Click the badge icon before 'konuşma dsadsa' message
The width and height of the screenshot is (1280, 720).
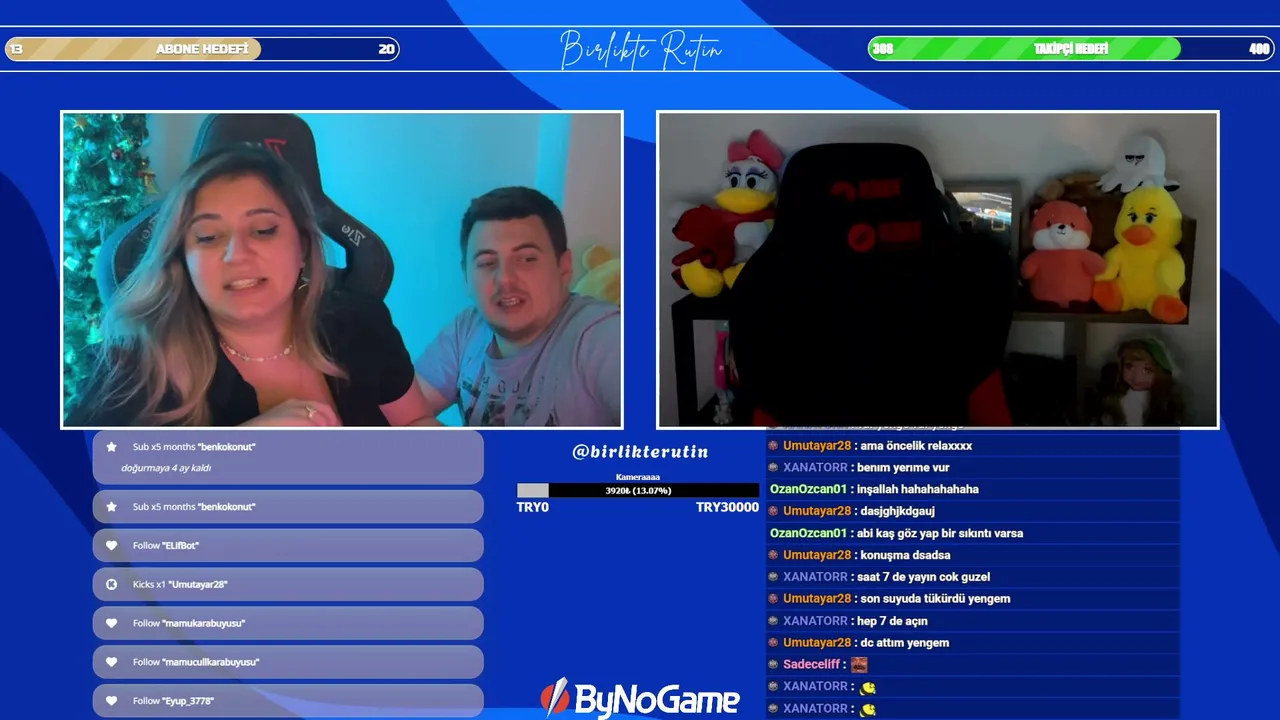pyautogui.click(x=773, y=555)
